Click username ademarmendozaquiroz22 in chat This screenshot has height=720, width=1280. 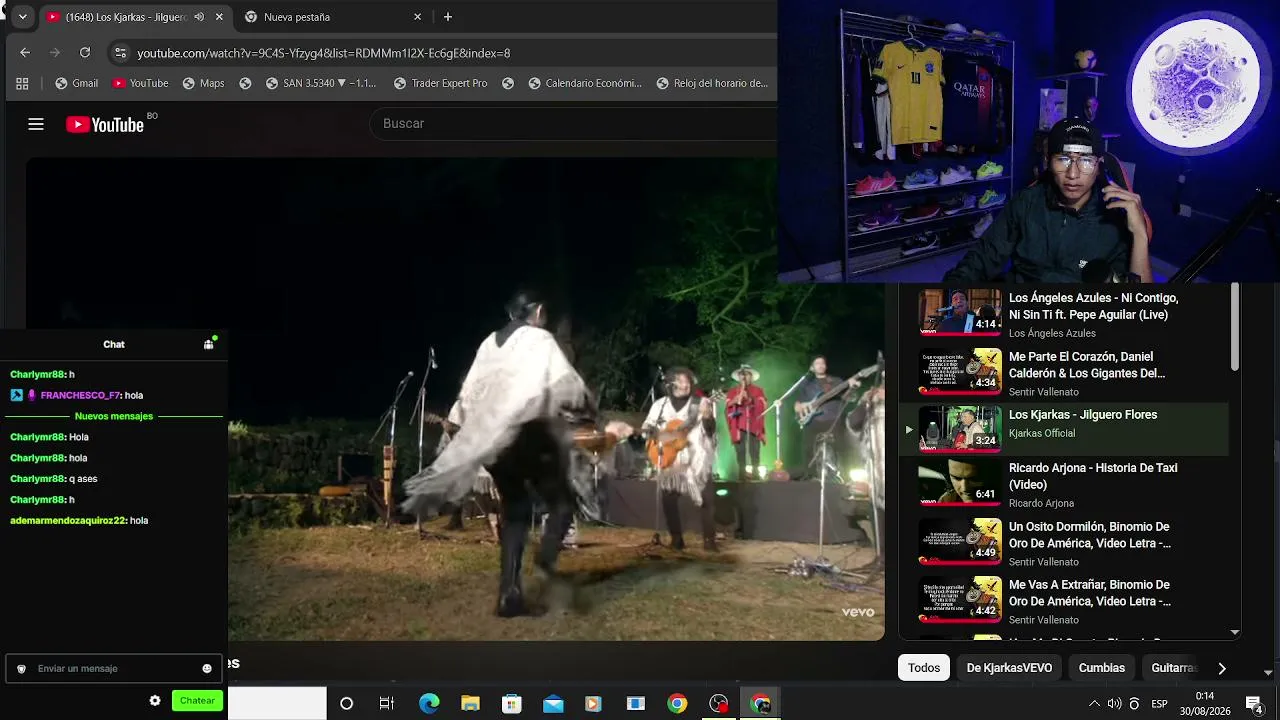point(68,521)
